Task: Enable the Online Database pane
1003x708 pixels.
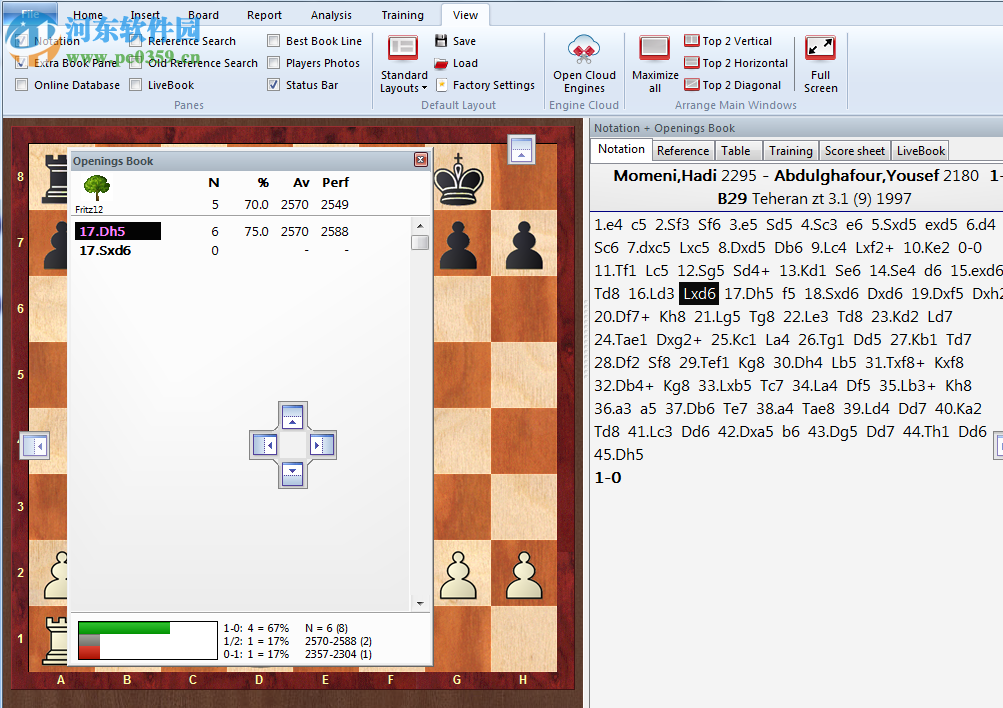Action: tap(21, 84)
